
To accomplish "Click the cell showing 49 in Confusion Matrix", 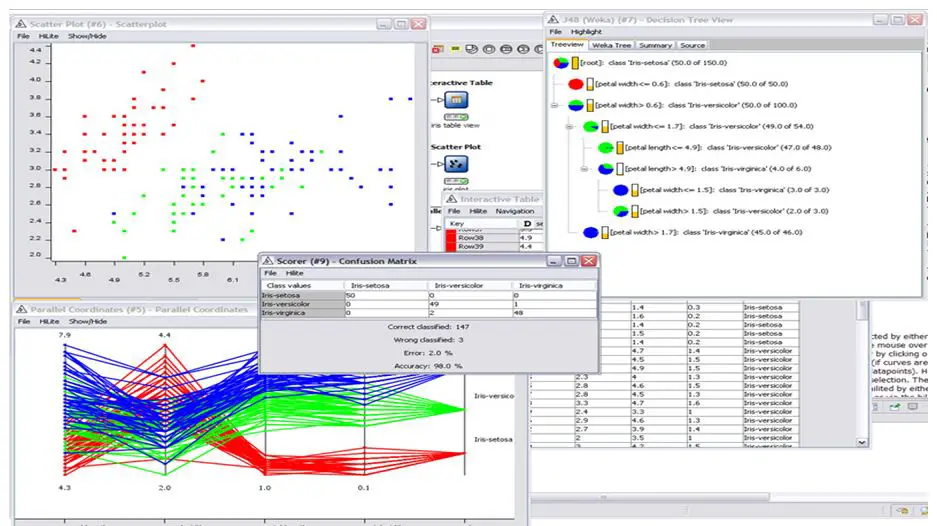I will 469,304.
